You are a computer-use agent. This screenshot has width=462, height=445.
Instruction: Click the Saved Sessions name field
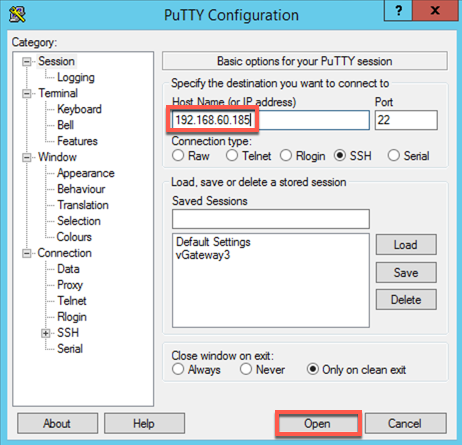[271, 219]
